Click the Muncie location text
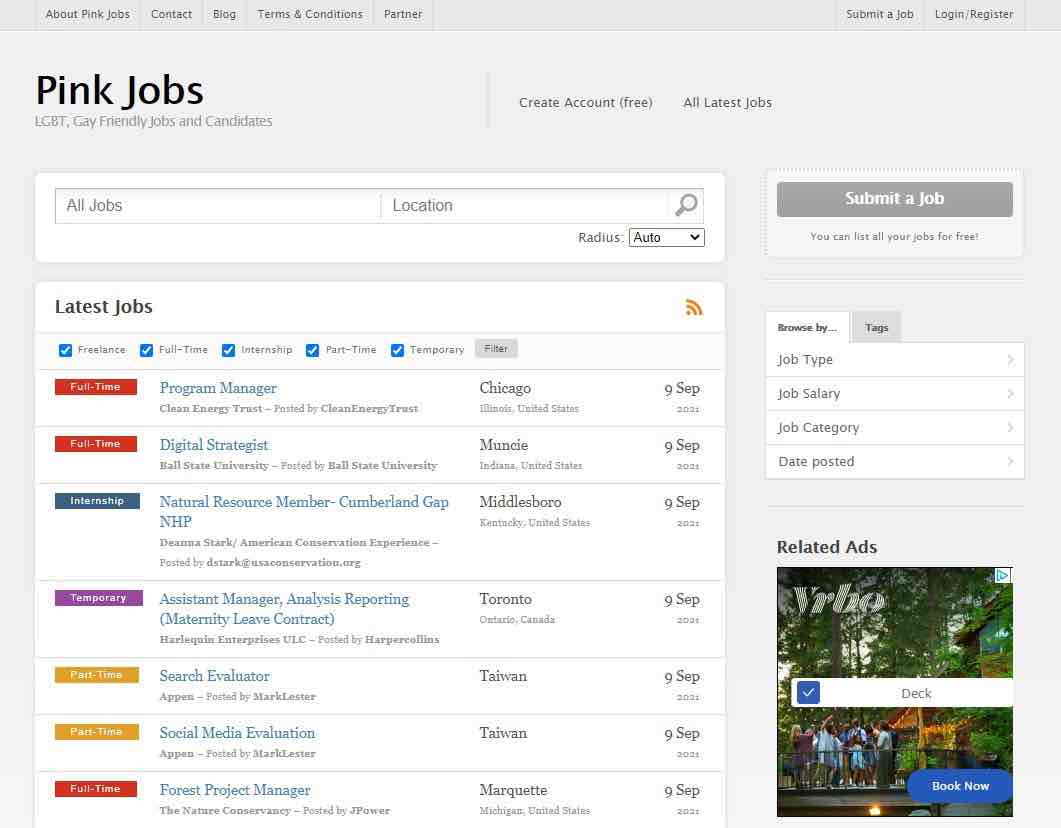This screenshot has height=828, width=1061. (503, 445)
